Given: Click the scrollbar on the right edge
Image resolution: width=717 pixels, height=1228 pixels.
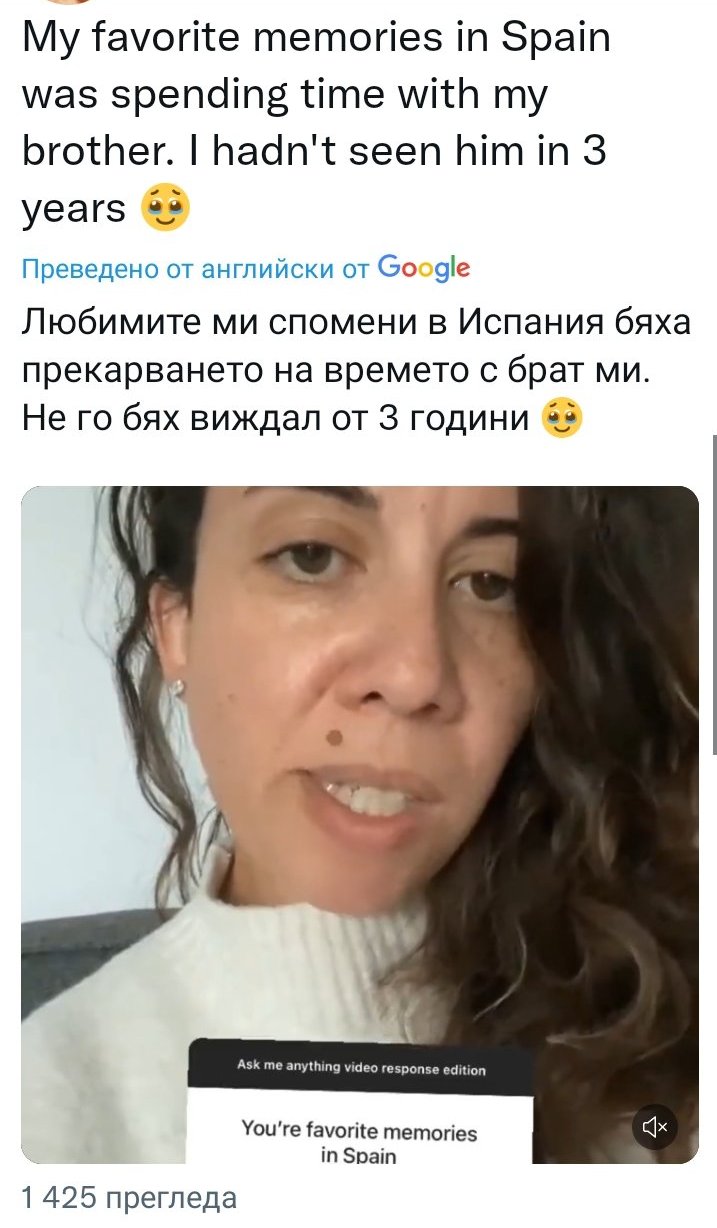Looking at the screenshot, I should pyautogui.click(x=713, y=594).
